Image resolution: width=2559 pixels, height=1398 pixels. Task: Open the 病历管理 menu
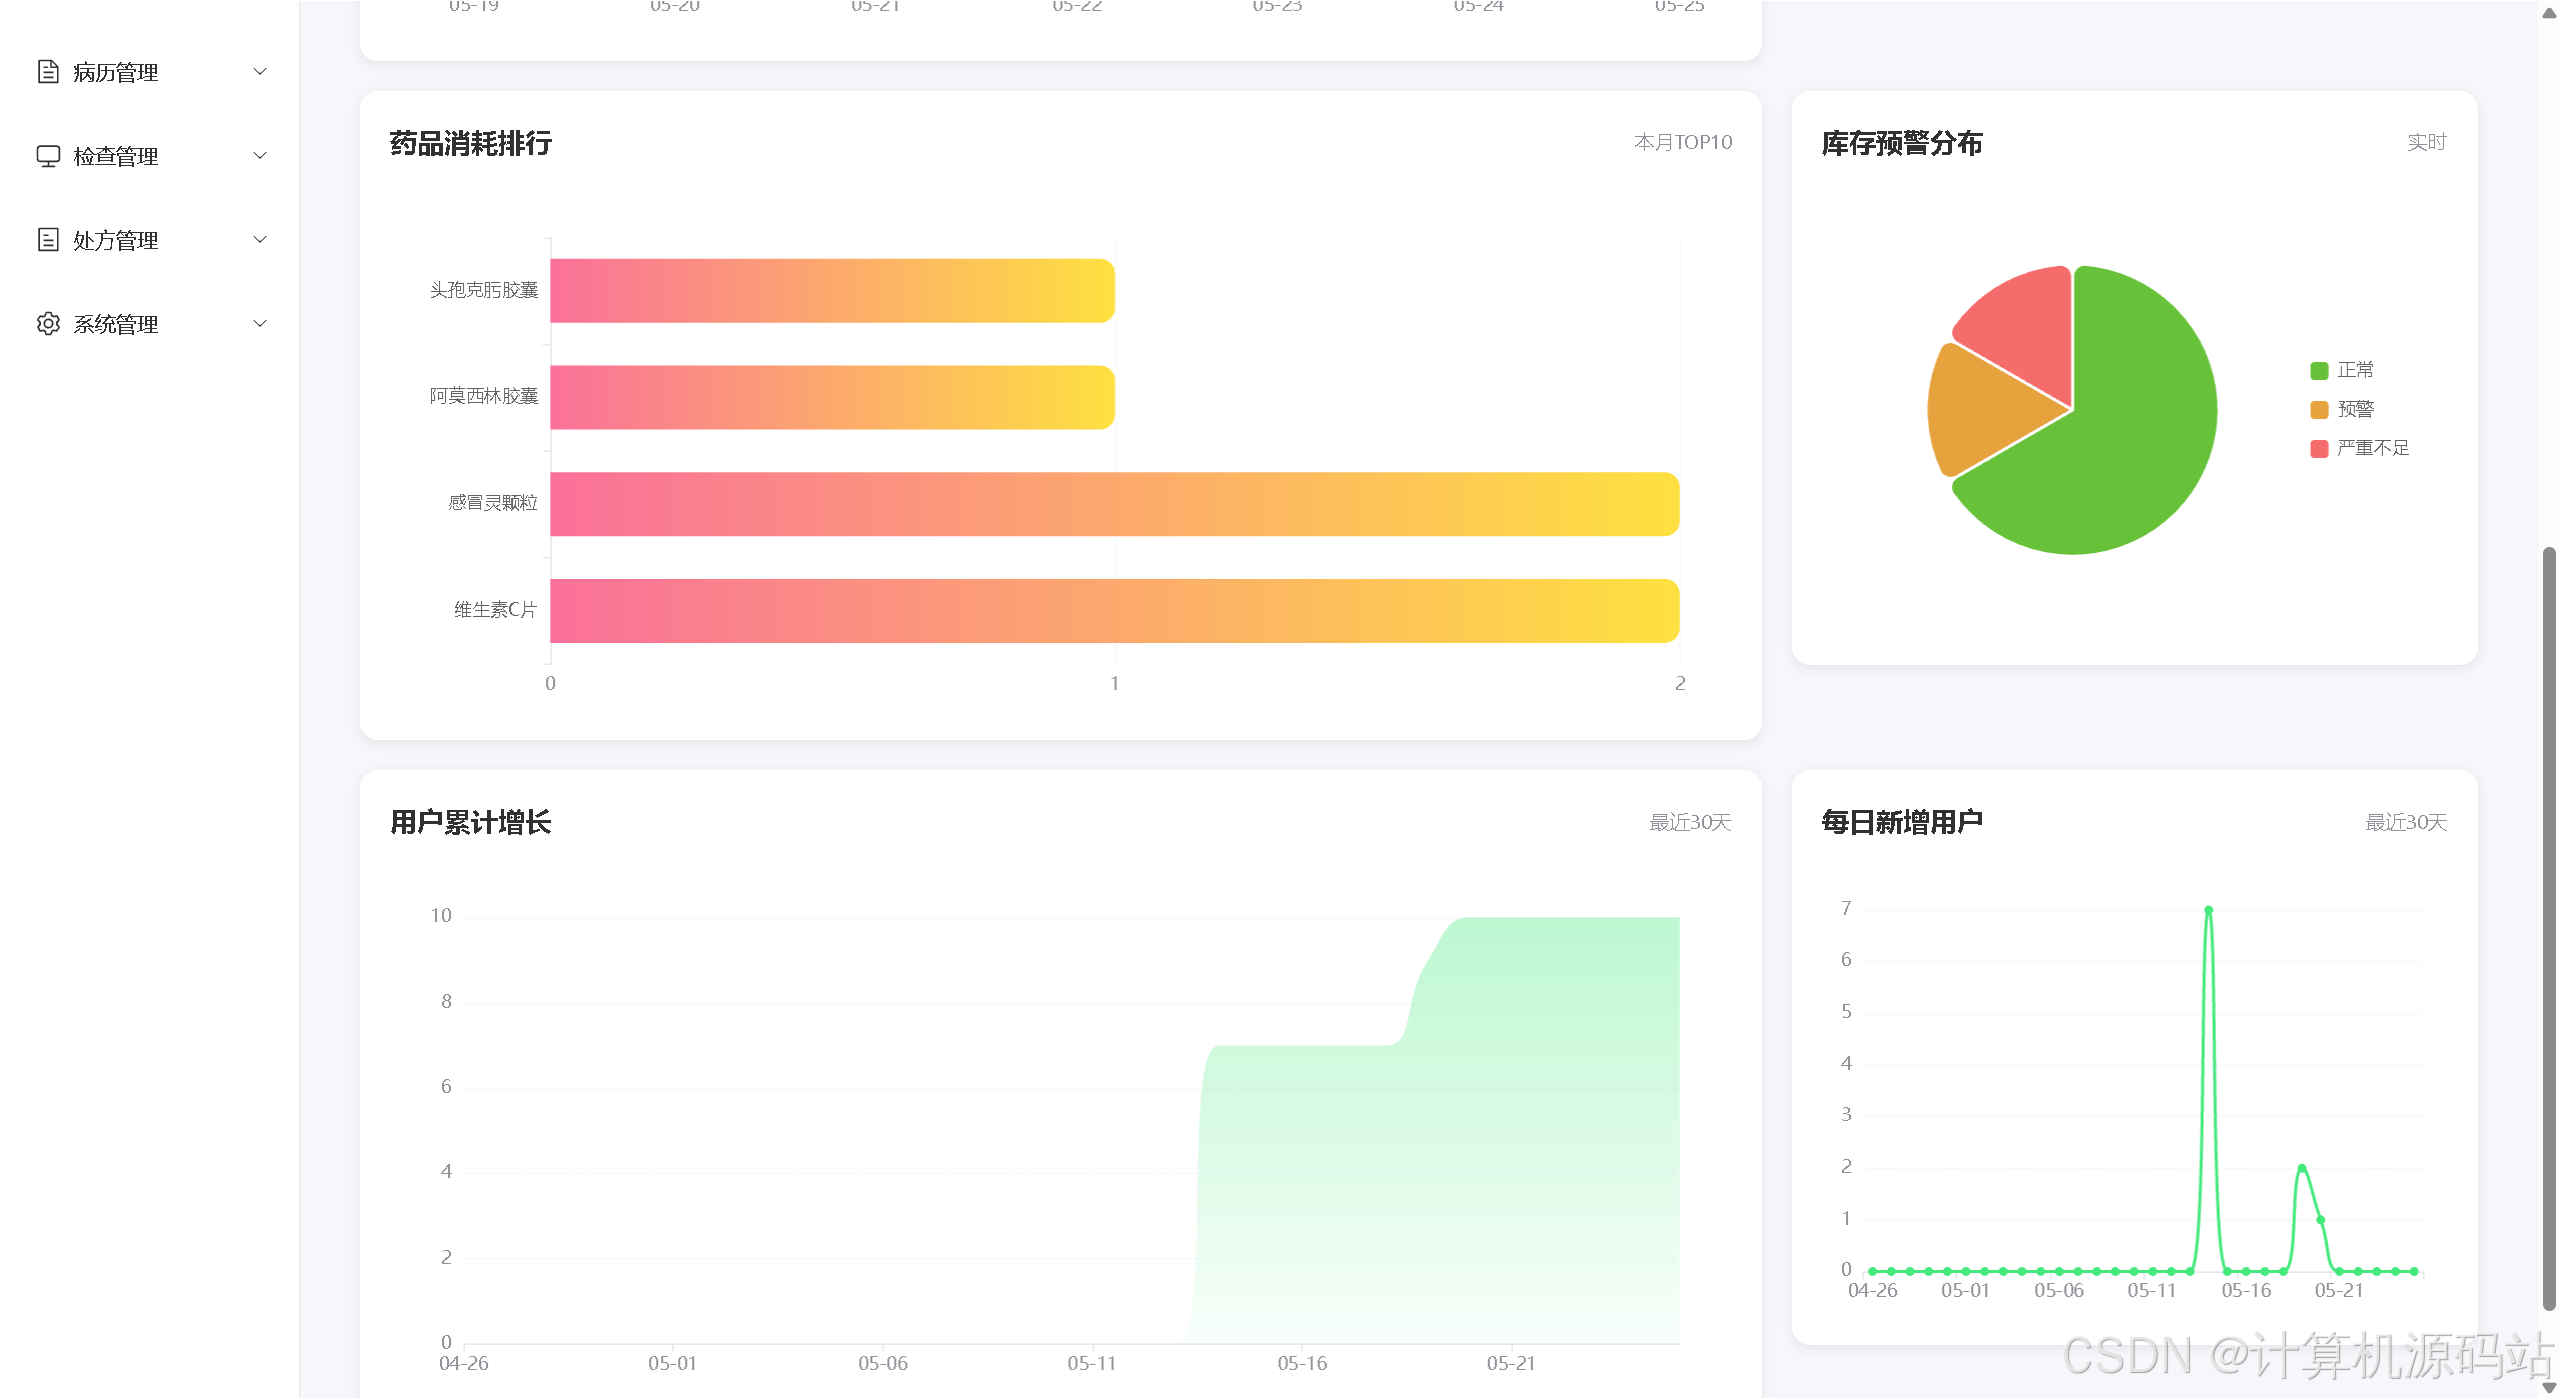[150, 72]
